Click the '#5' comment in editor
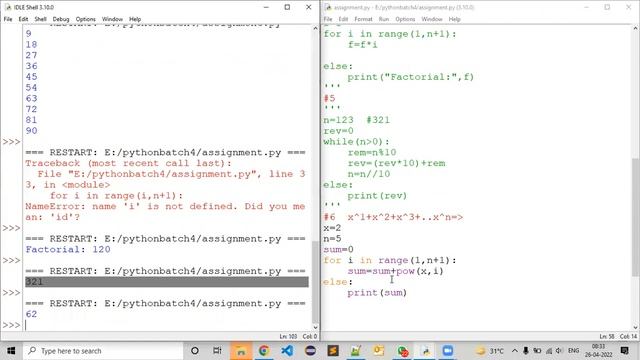640x360 pixels. 329,98
